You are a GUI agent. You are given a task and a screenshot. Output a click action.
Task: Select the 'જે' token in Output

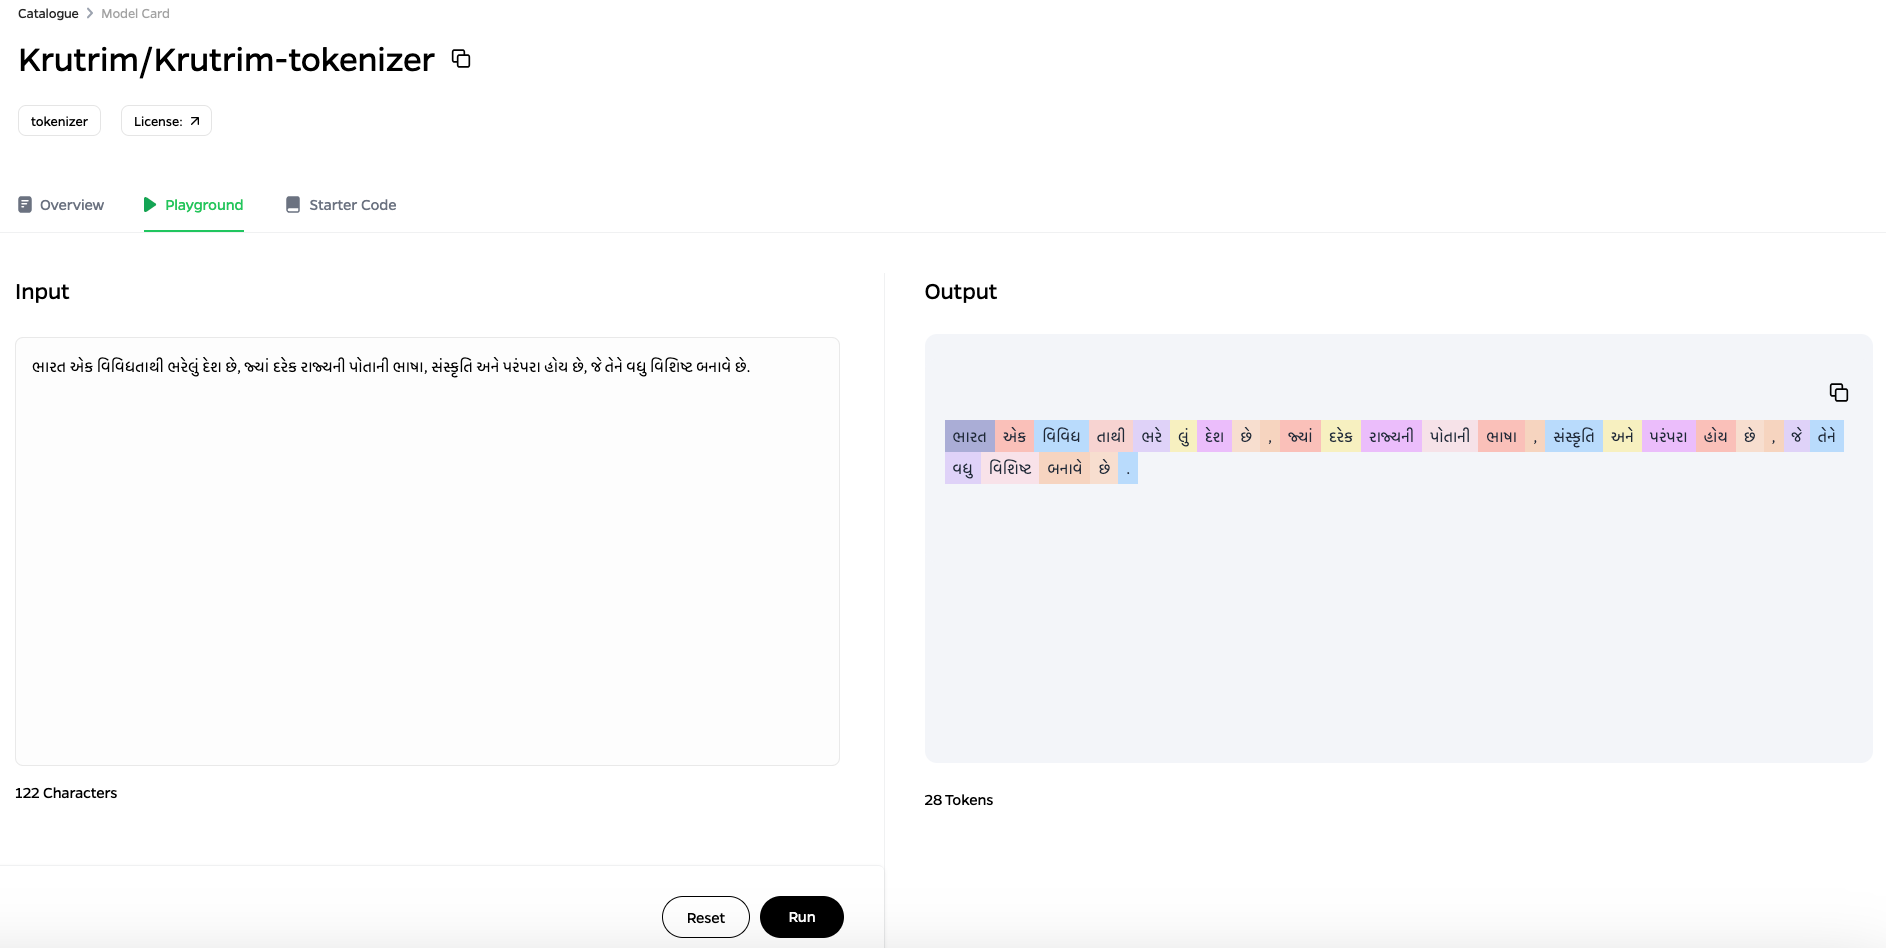point(1797,436)
